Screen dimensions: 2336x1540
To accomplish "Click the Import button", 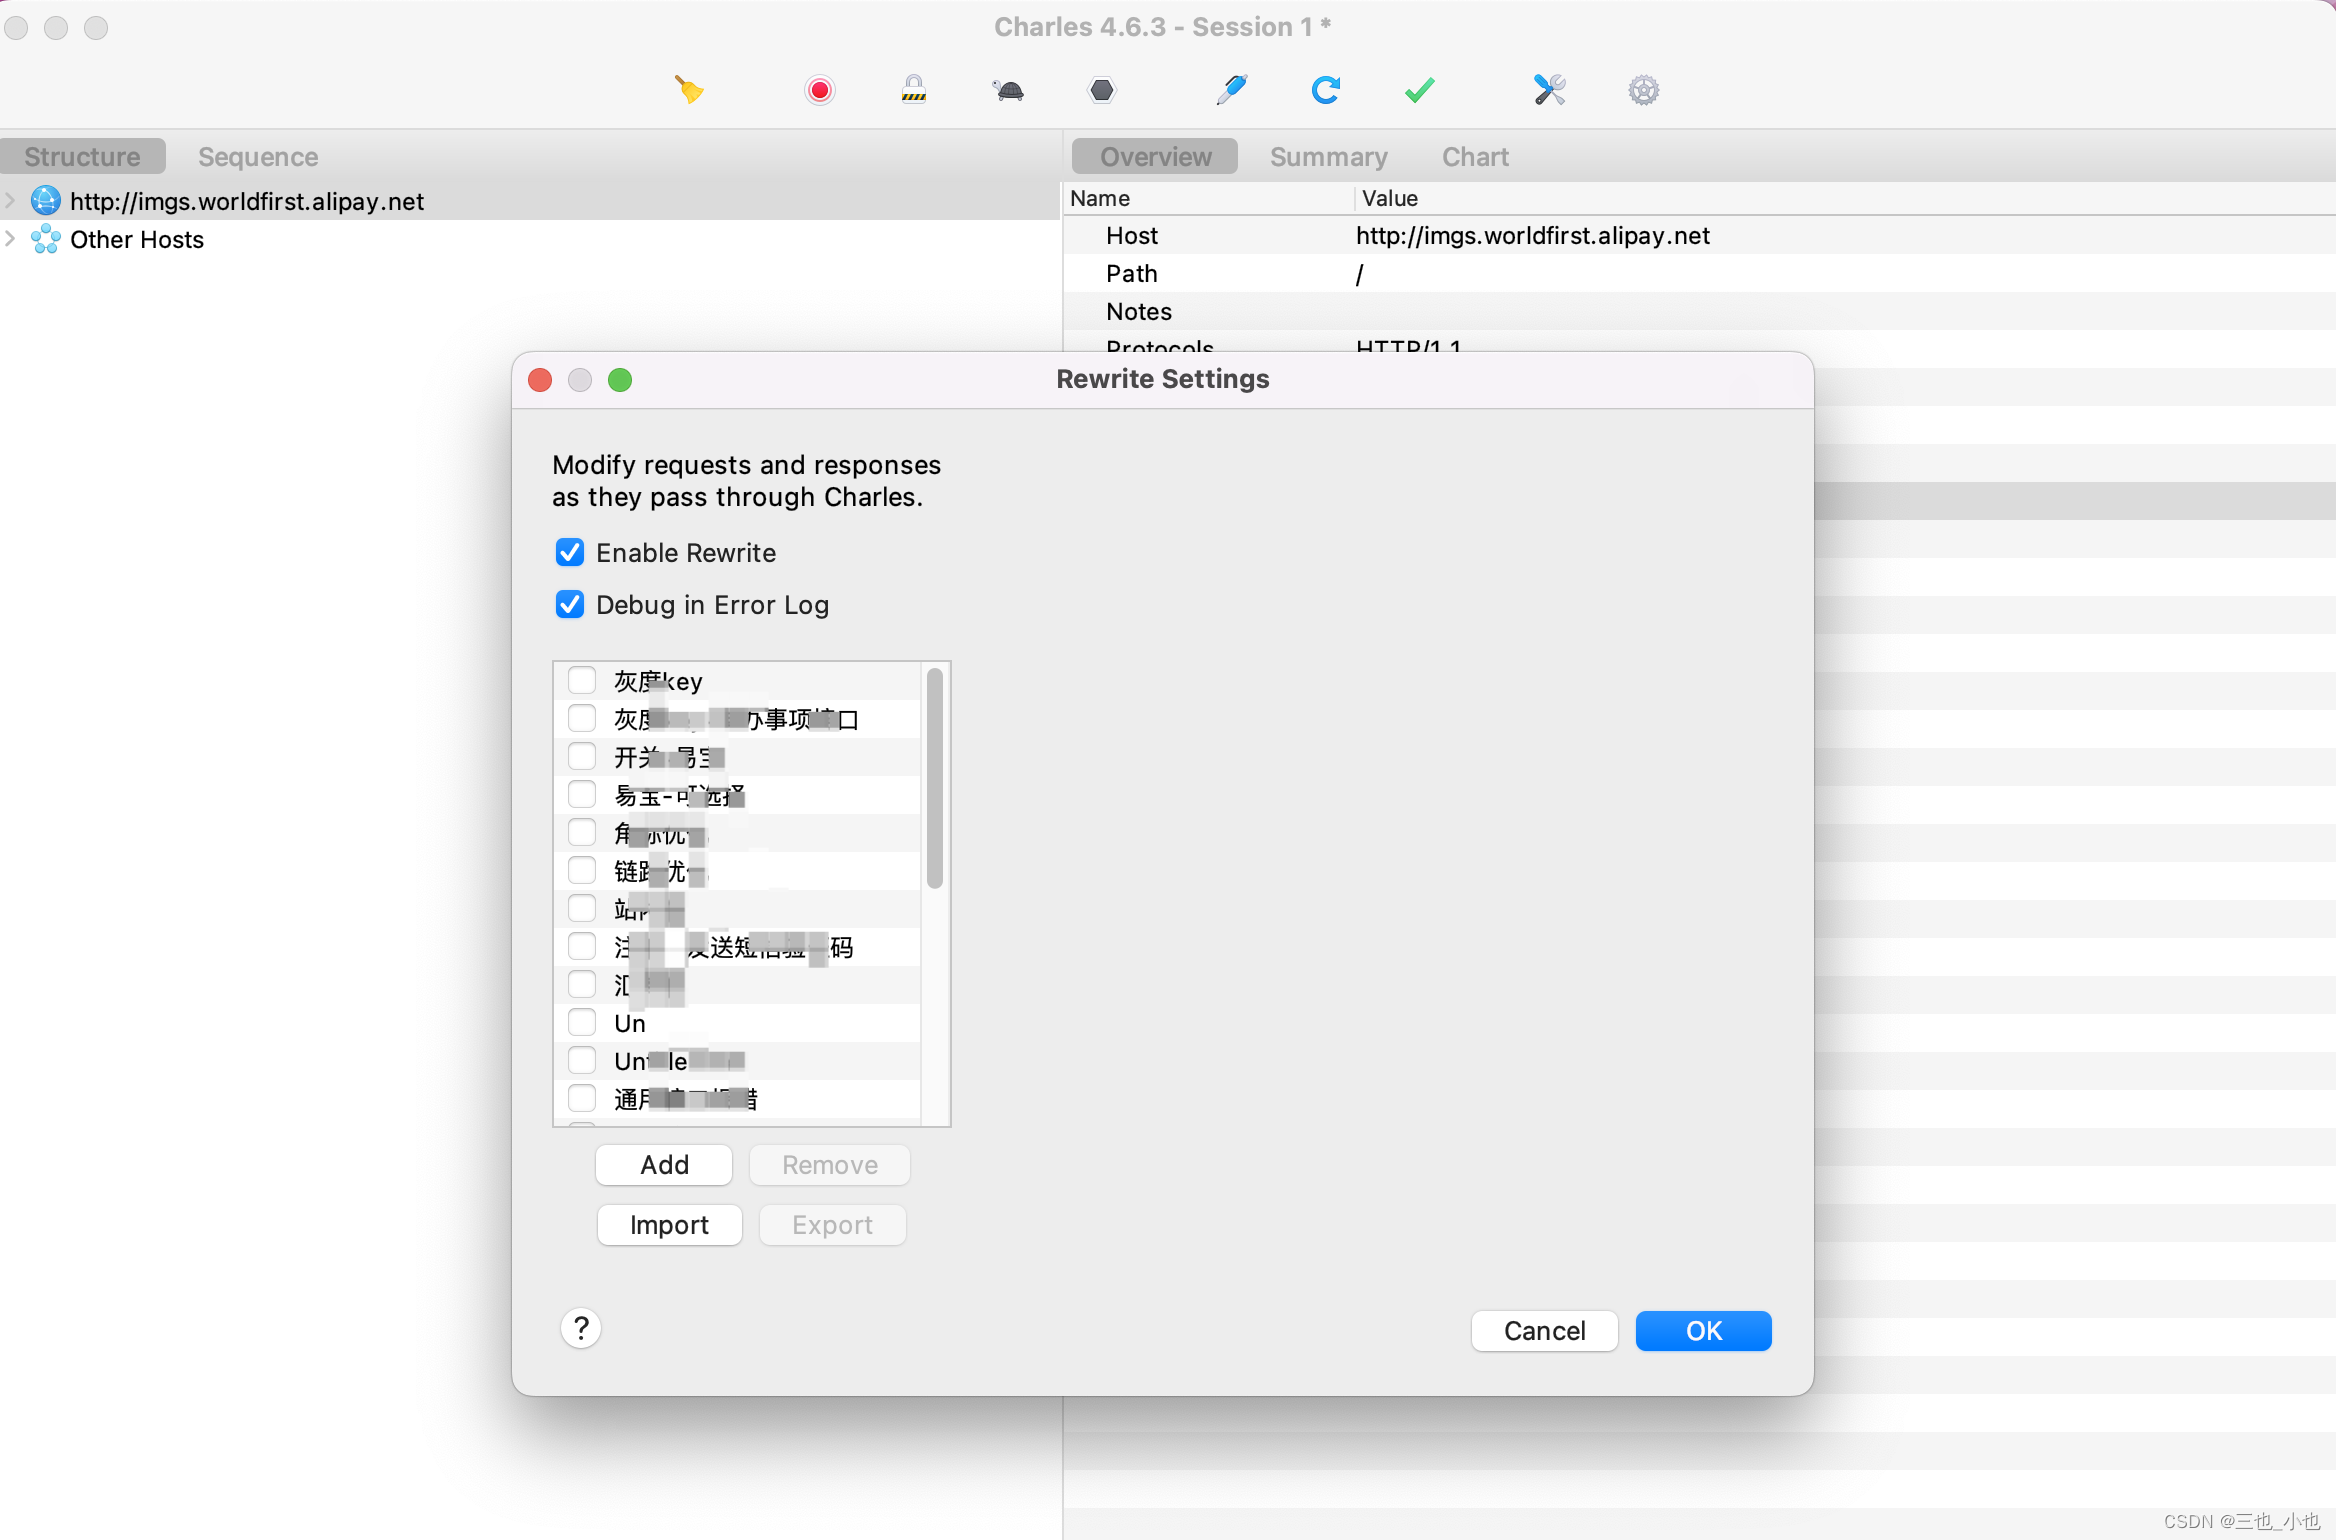I will coord(669,1225).
